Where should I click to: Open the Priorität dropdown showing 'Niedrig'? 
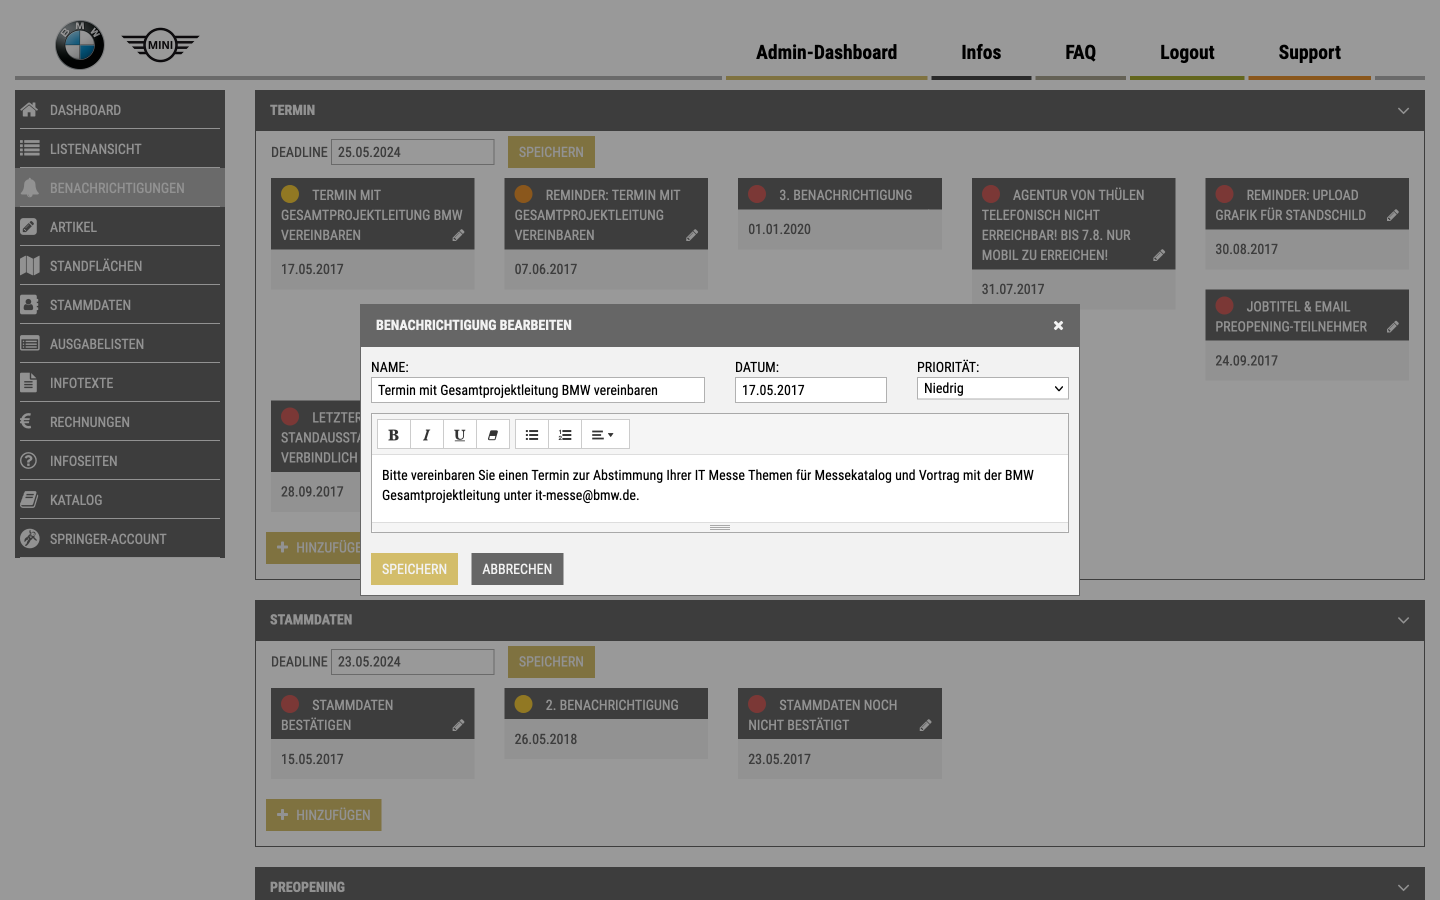pyautogui.click(x=992, y=388)
